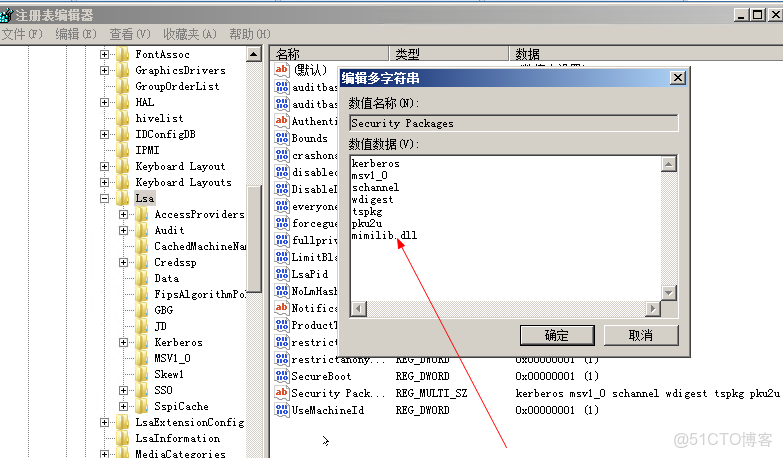
Task: Select the MSV1_0 subkey
Action: tap(172, 358)
